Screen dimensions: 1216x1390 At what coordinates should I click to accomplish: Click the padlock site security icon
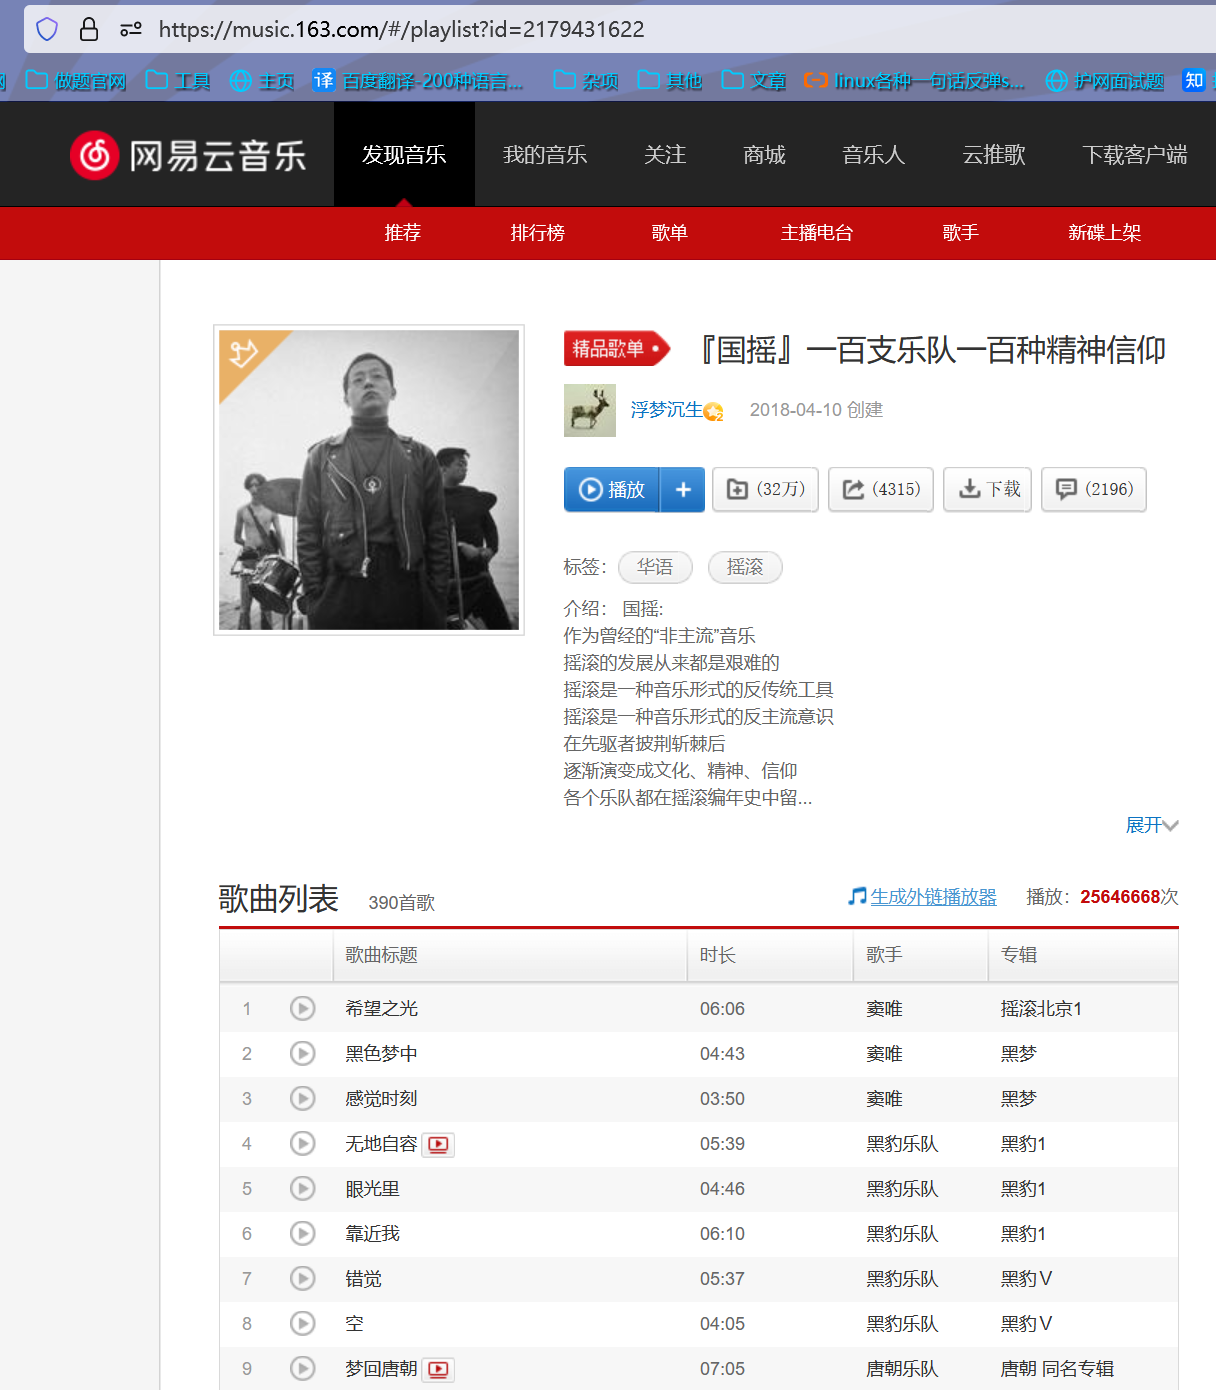(x=89, y=29)
